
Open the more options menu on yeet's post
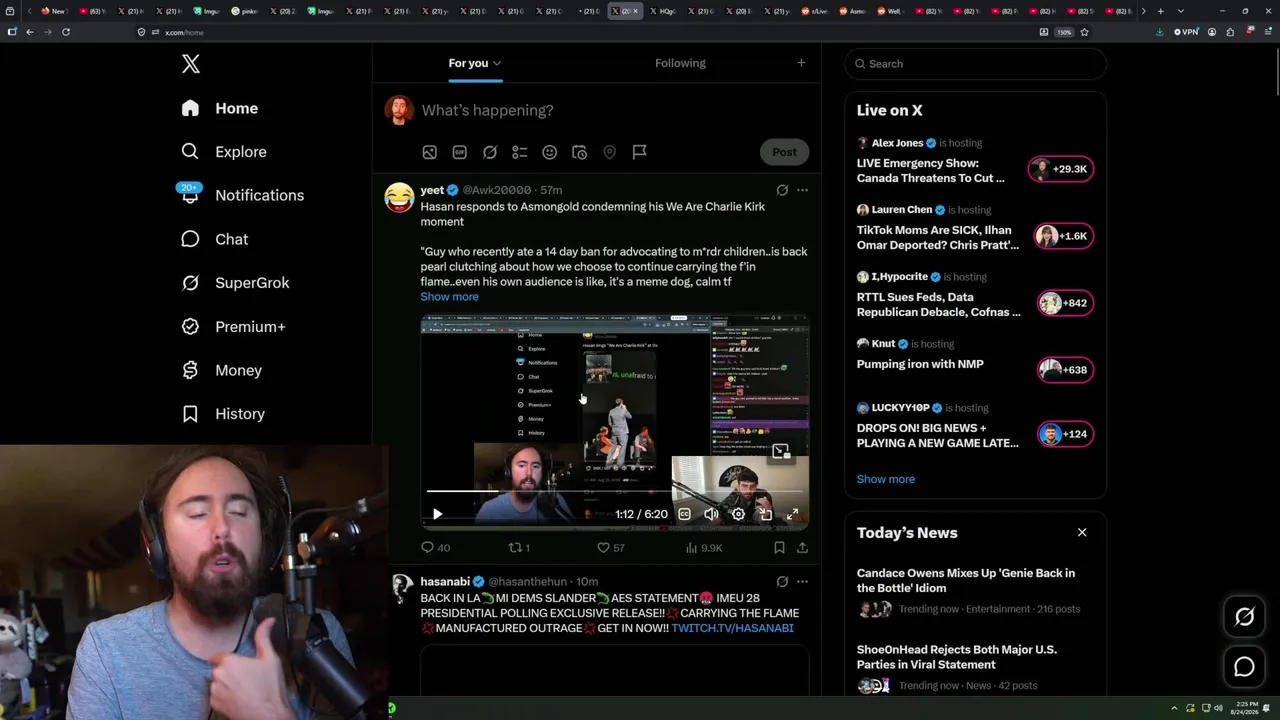tap(802, 190)
